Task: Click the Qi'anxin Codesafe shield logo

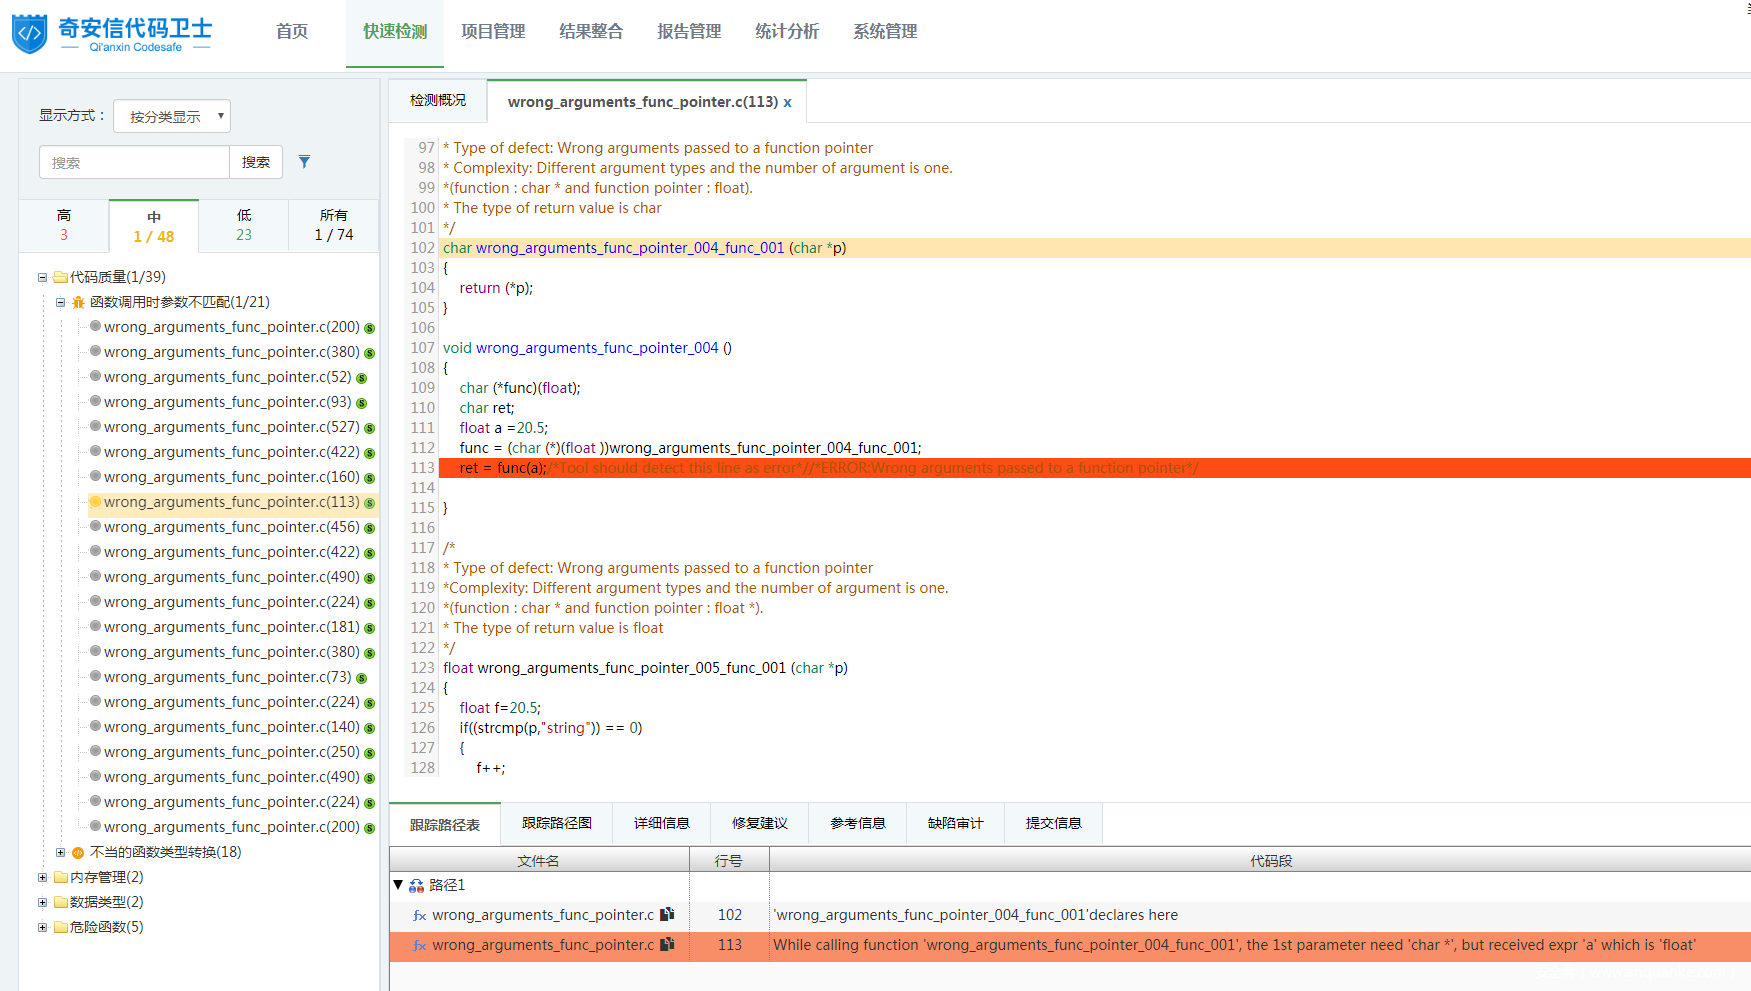Action: [x=30, y=33]
